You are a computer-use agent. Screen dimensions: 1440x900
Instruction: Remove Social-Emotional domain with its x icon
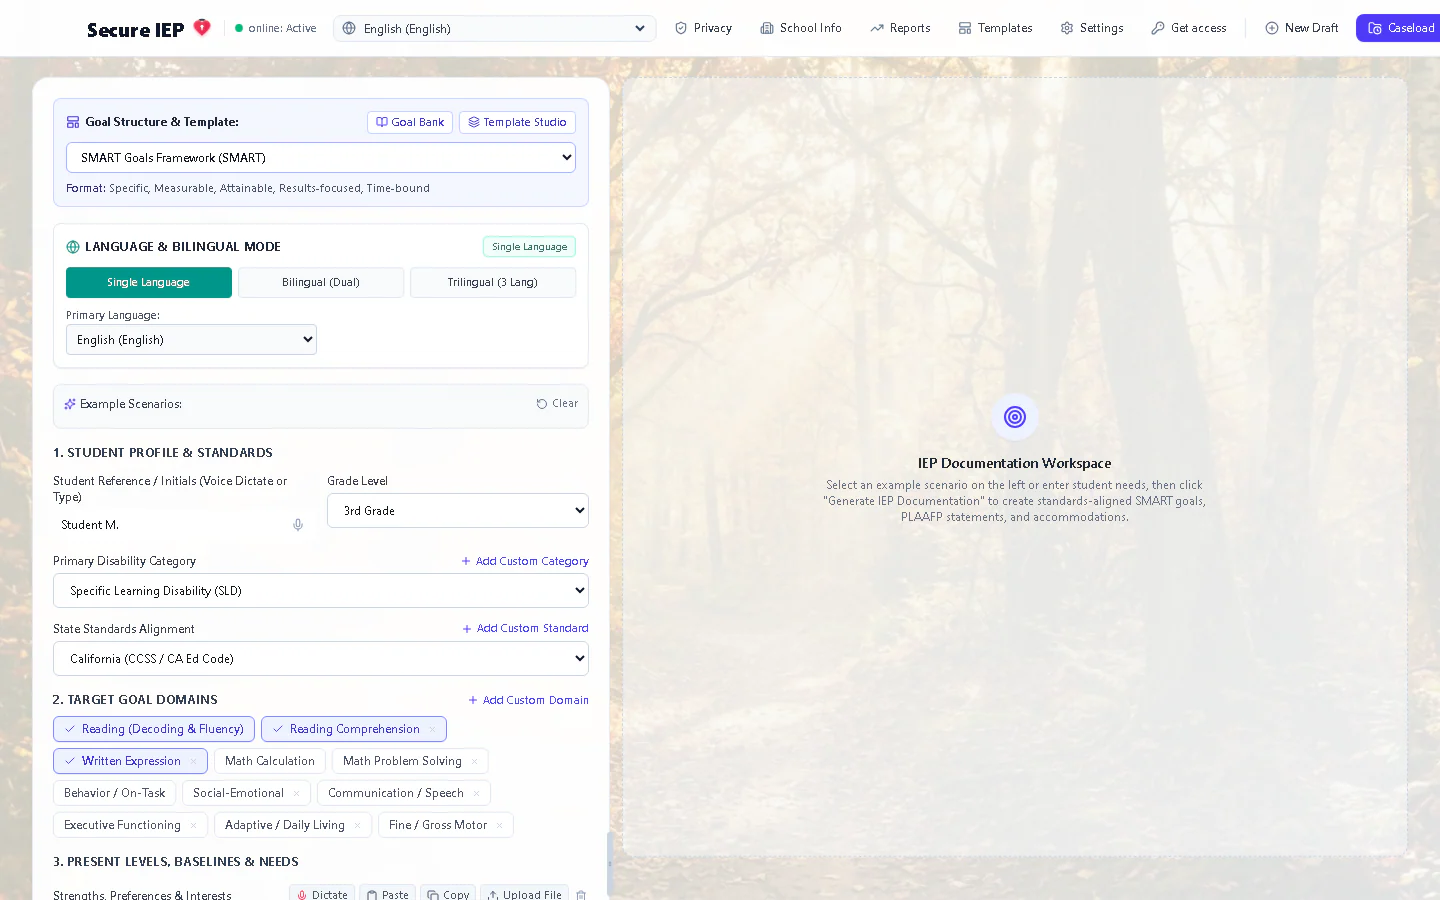tap(296, 793)
